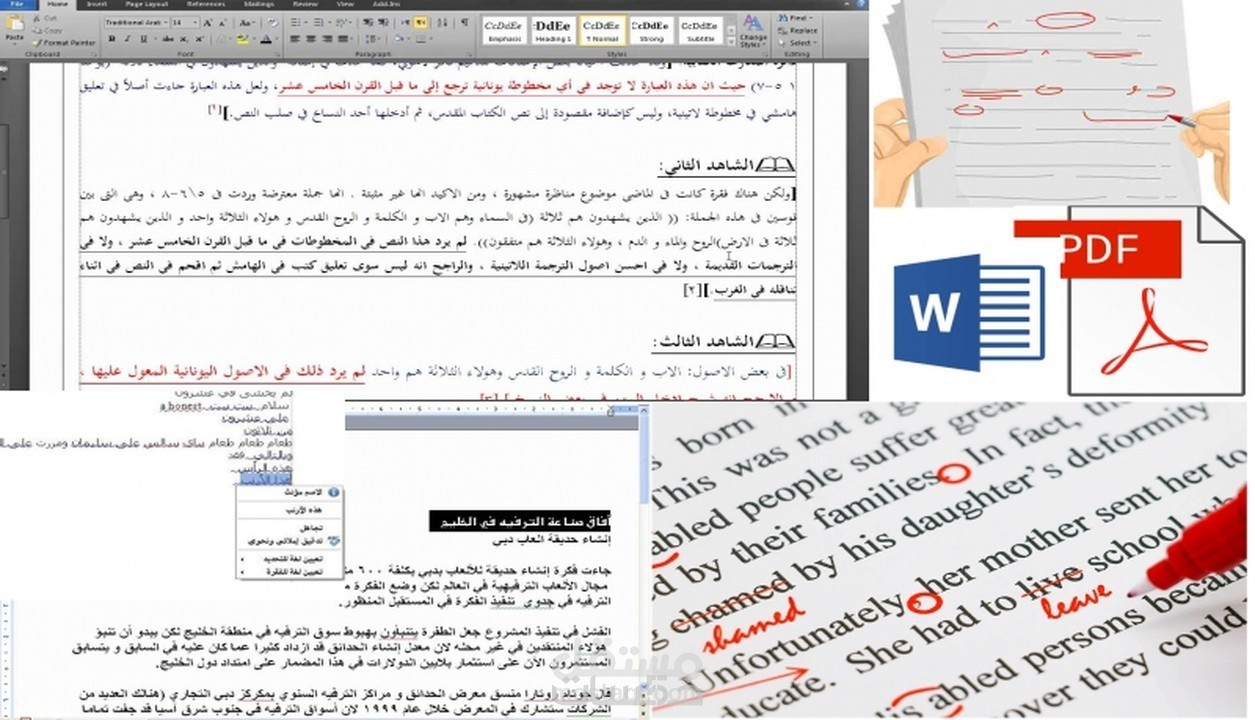The image size is (1255, 720).
Task: Apply the Subtitle style
Action: 700,30
